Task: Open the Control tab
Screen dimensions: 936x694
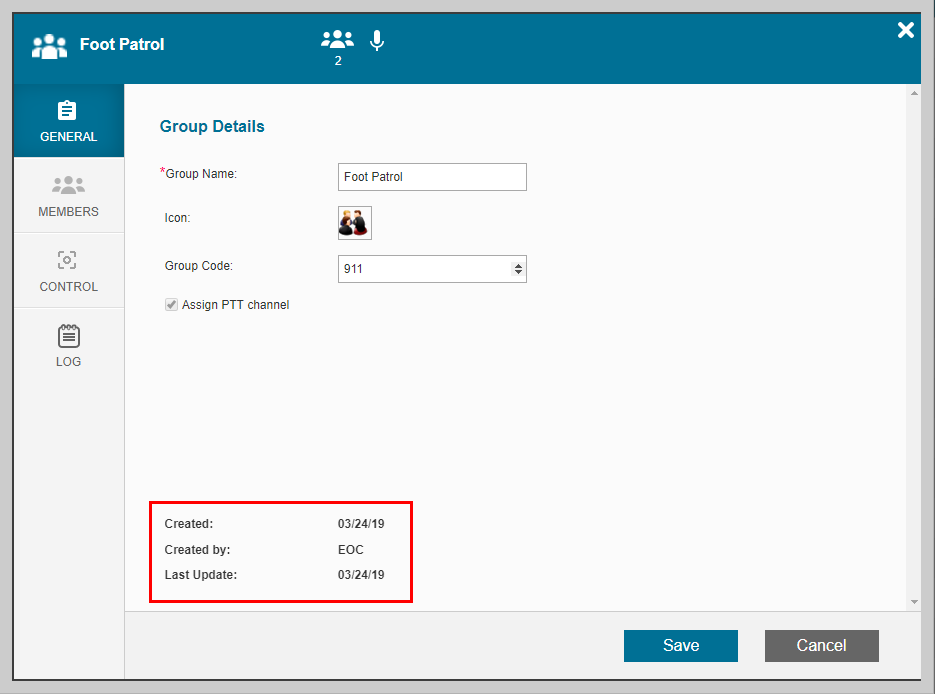Action: click(x=69, y=271)
